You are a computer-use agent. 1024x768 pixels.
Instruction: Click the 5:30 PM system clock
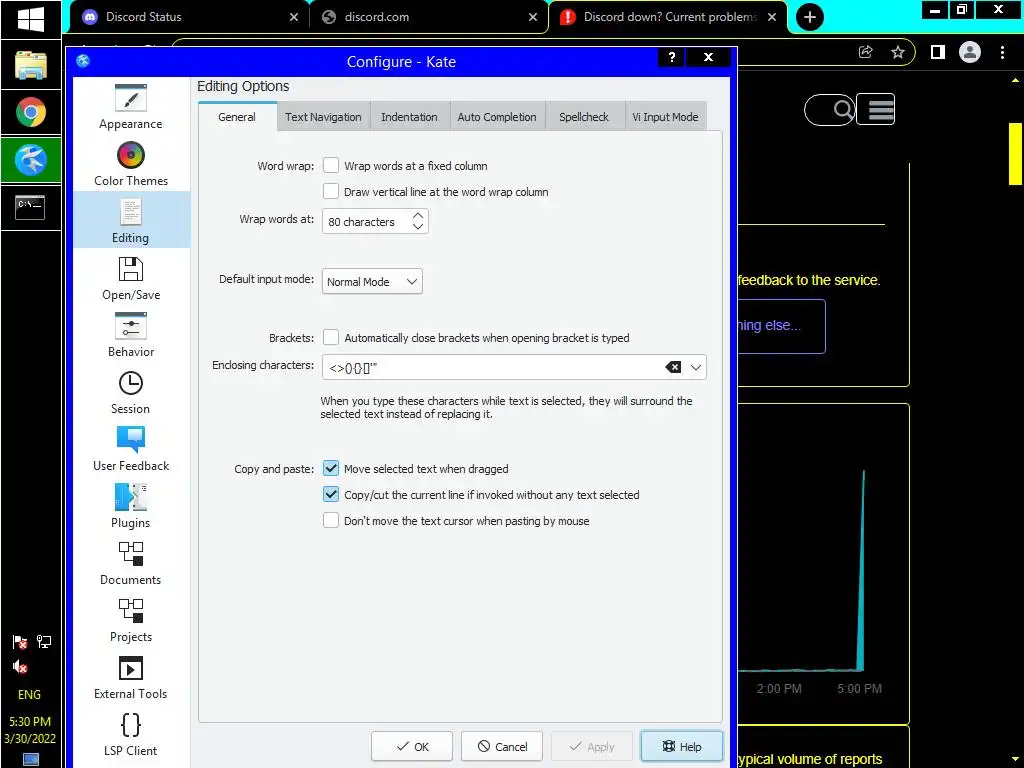[x=30, y=722]
